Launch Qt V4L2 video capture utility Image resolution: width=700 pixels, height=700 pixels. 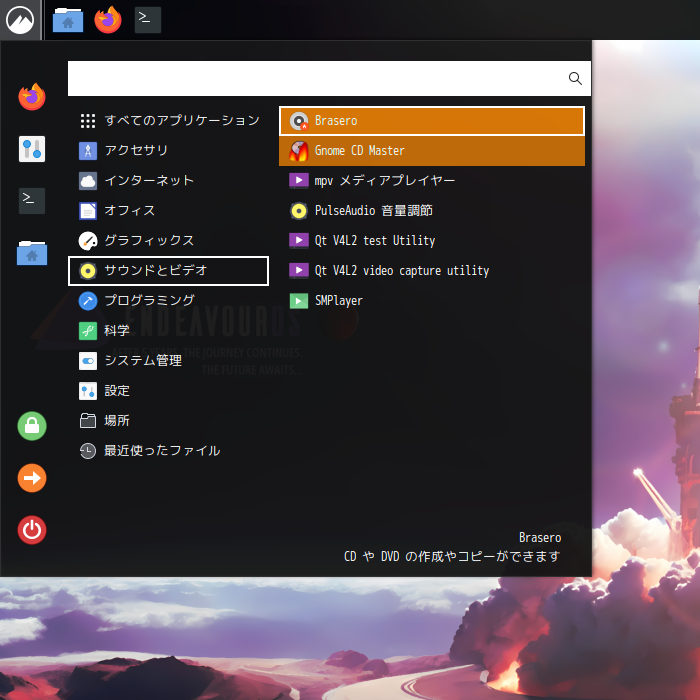(432, 271)
